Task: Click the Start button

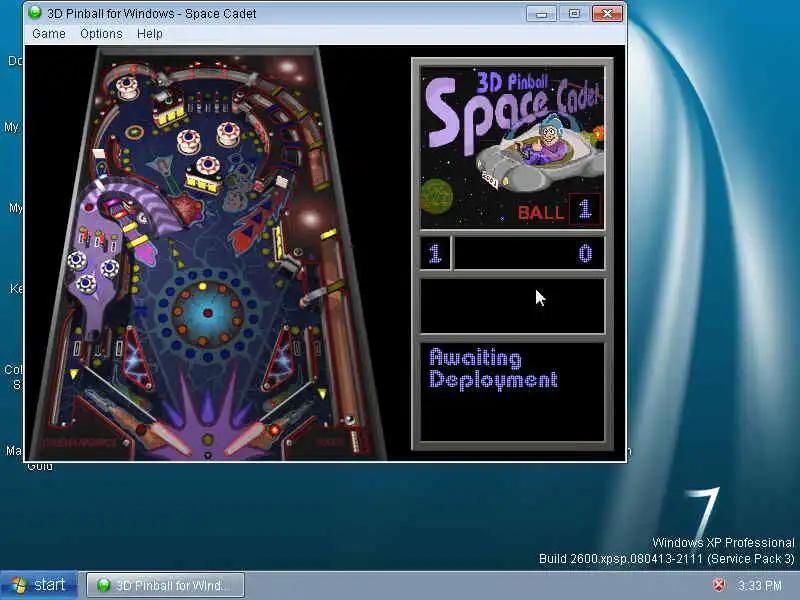Action: (39, 585)
